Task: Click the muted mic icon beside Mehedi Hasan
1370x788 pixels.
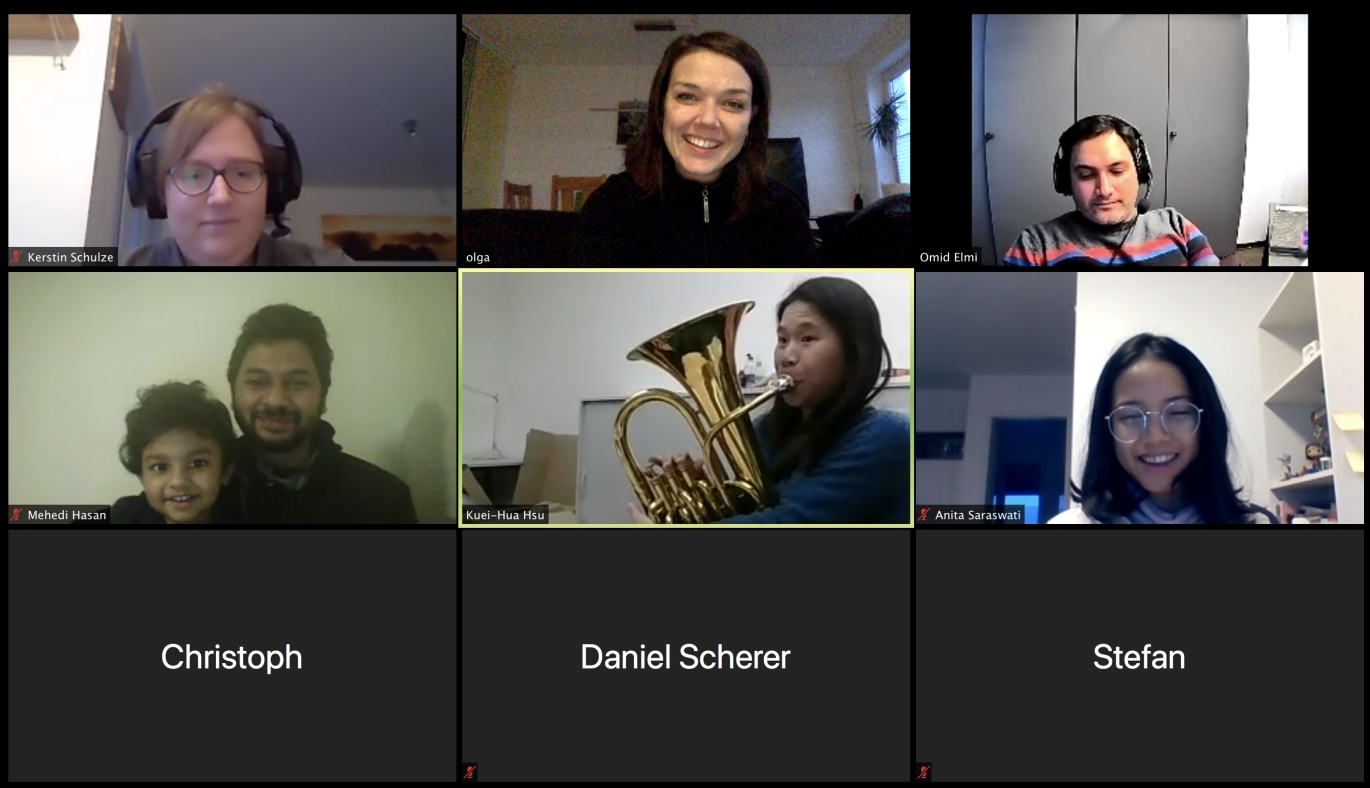Action: [x=16, y=515]
